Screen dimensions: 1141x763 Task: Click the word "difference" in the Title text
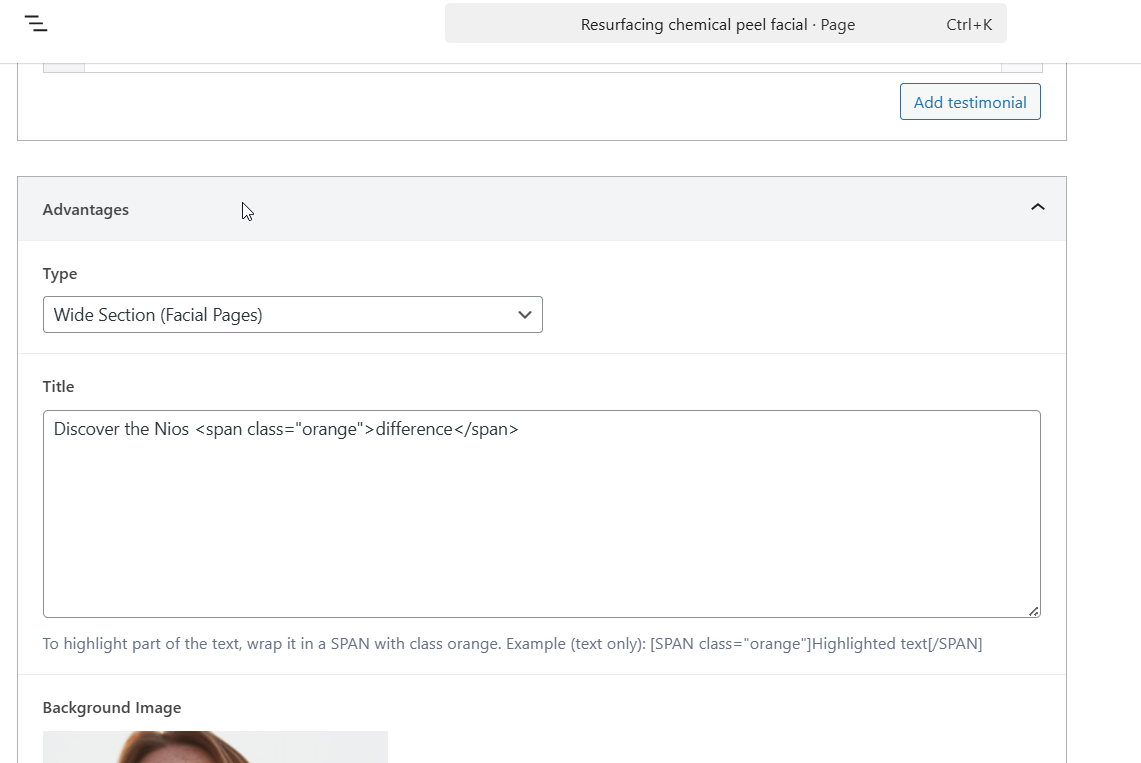pos(414,429)
